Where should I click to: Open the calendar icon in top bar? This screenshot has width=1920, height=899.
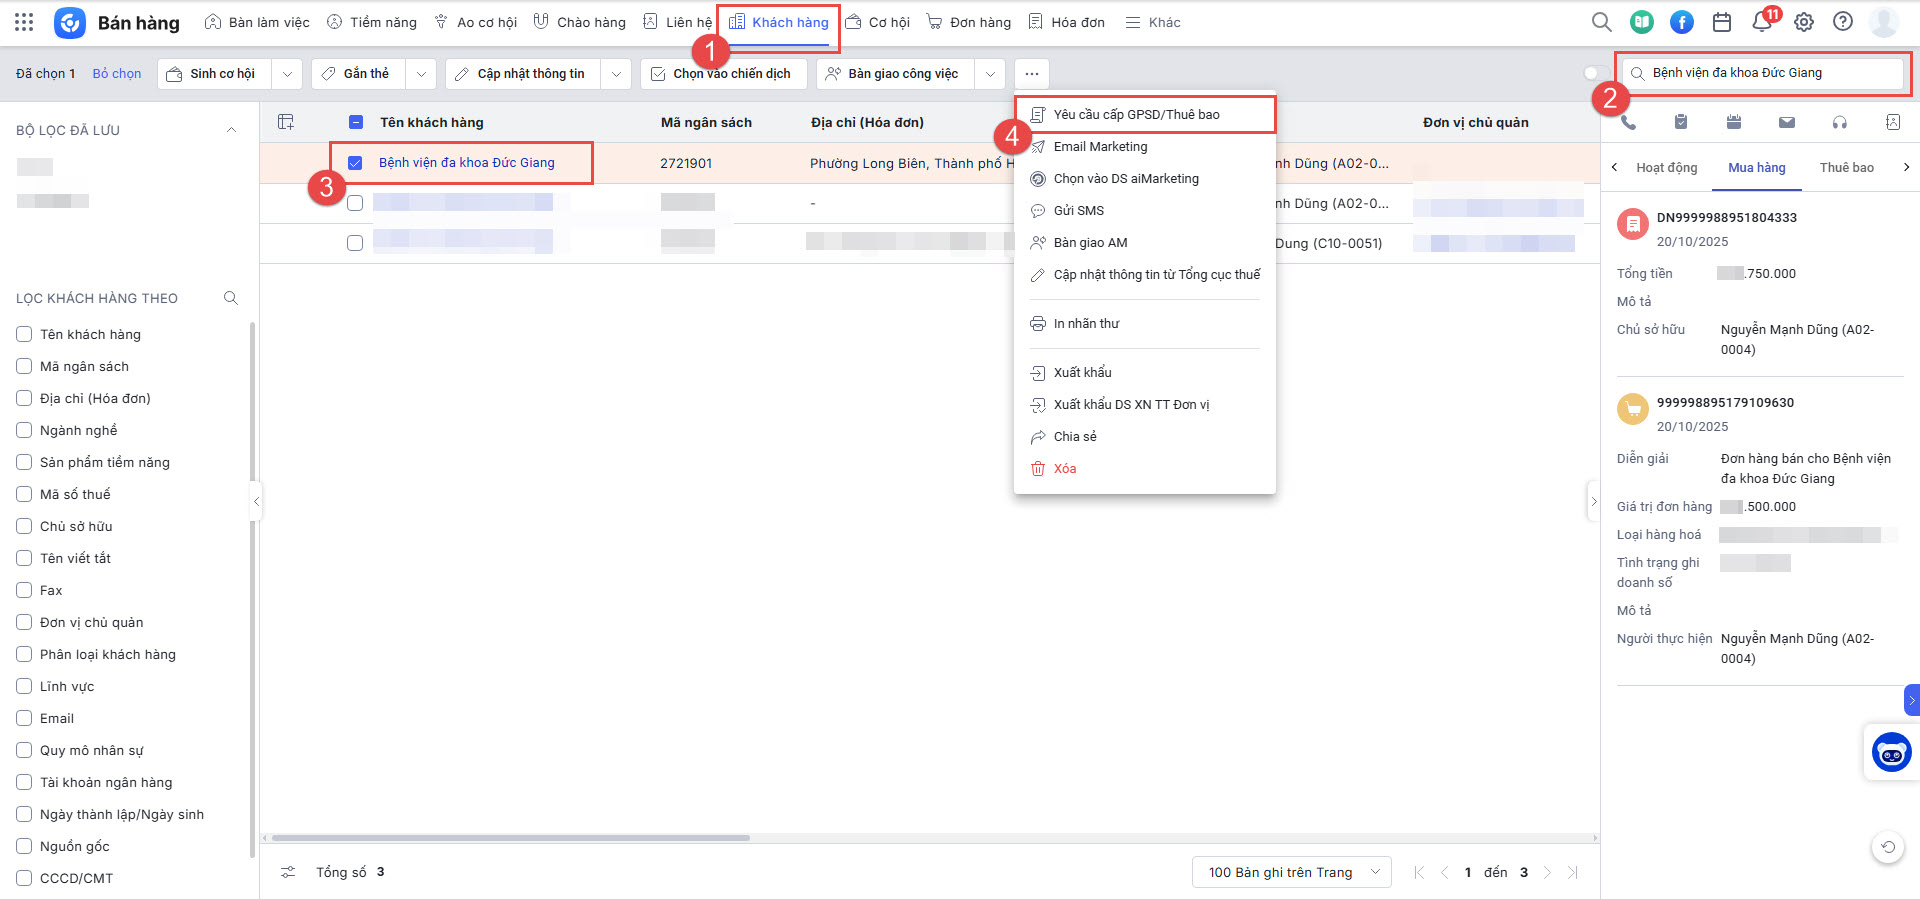click(x=1722, y=22)
